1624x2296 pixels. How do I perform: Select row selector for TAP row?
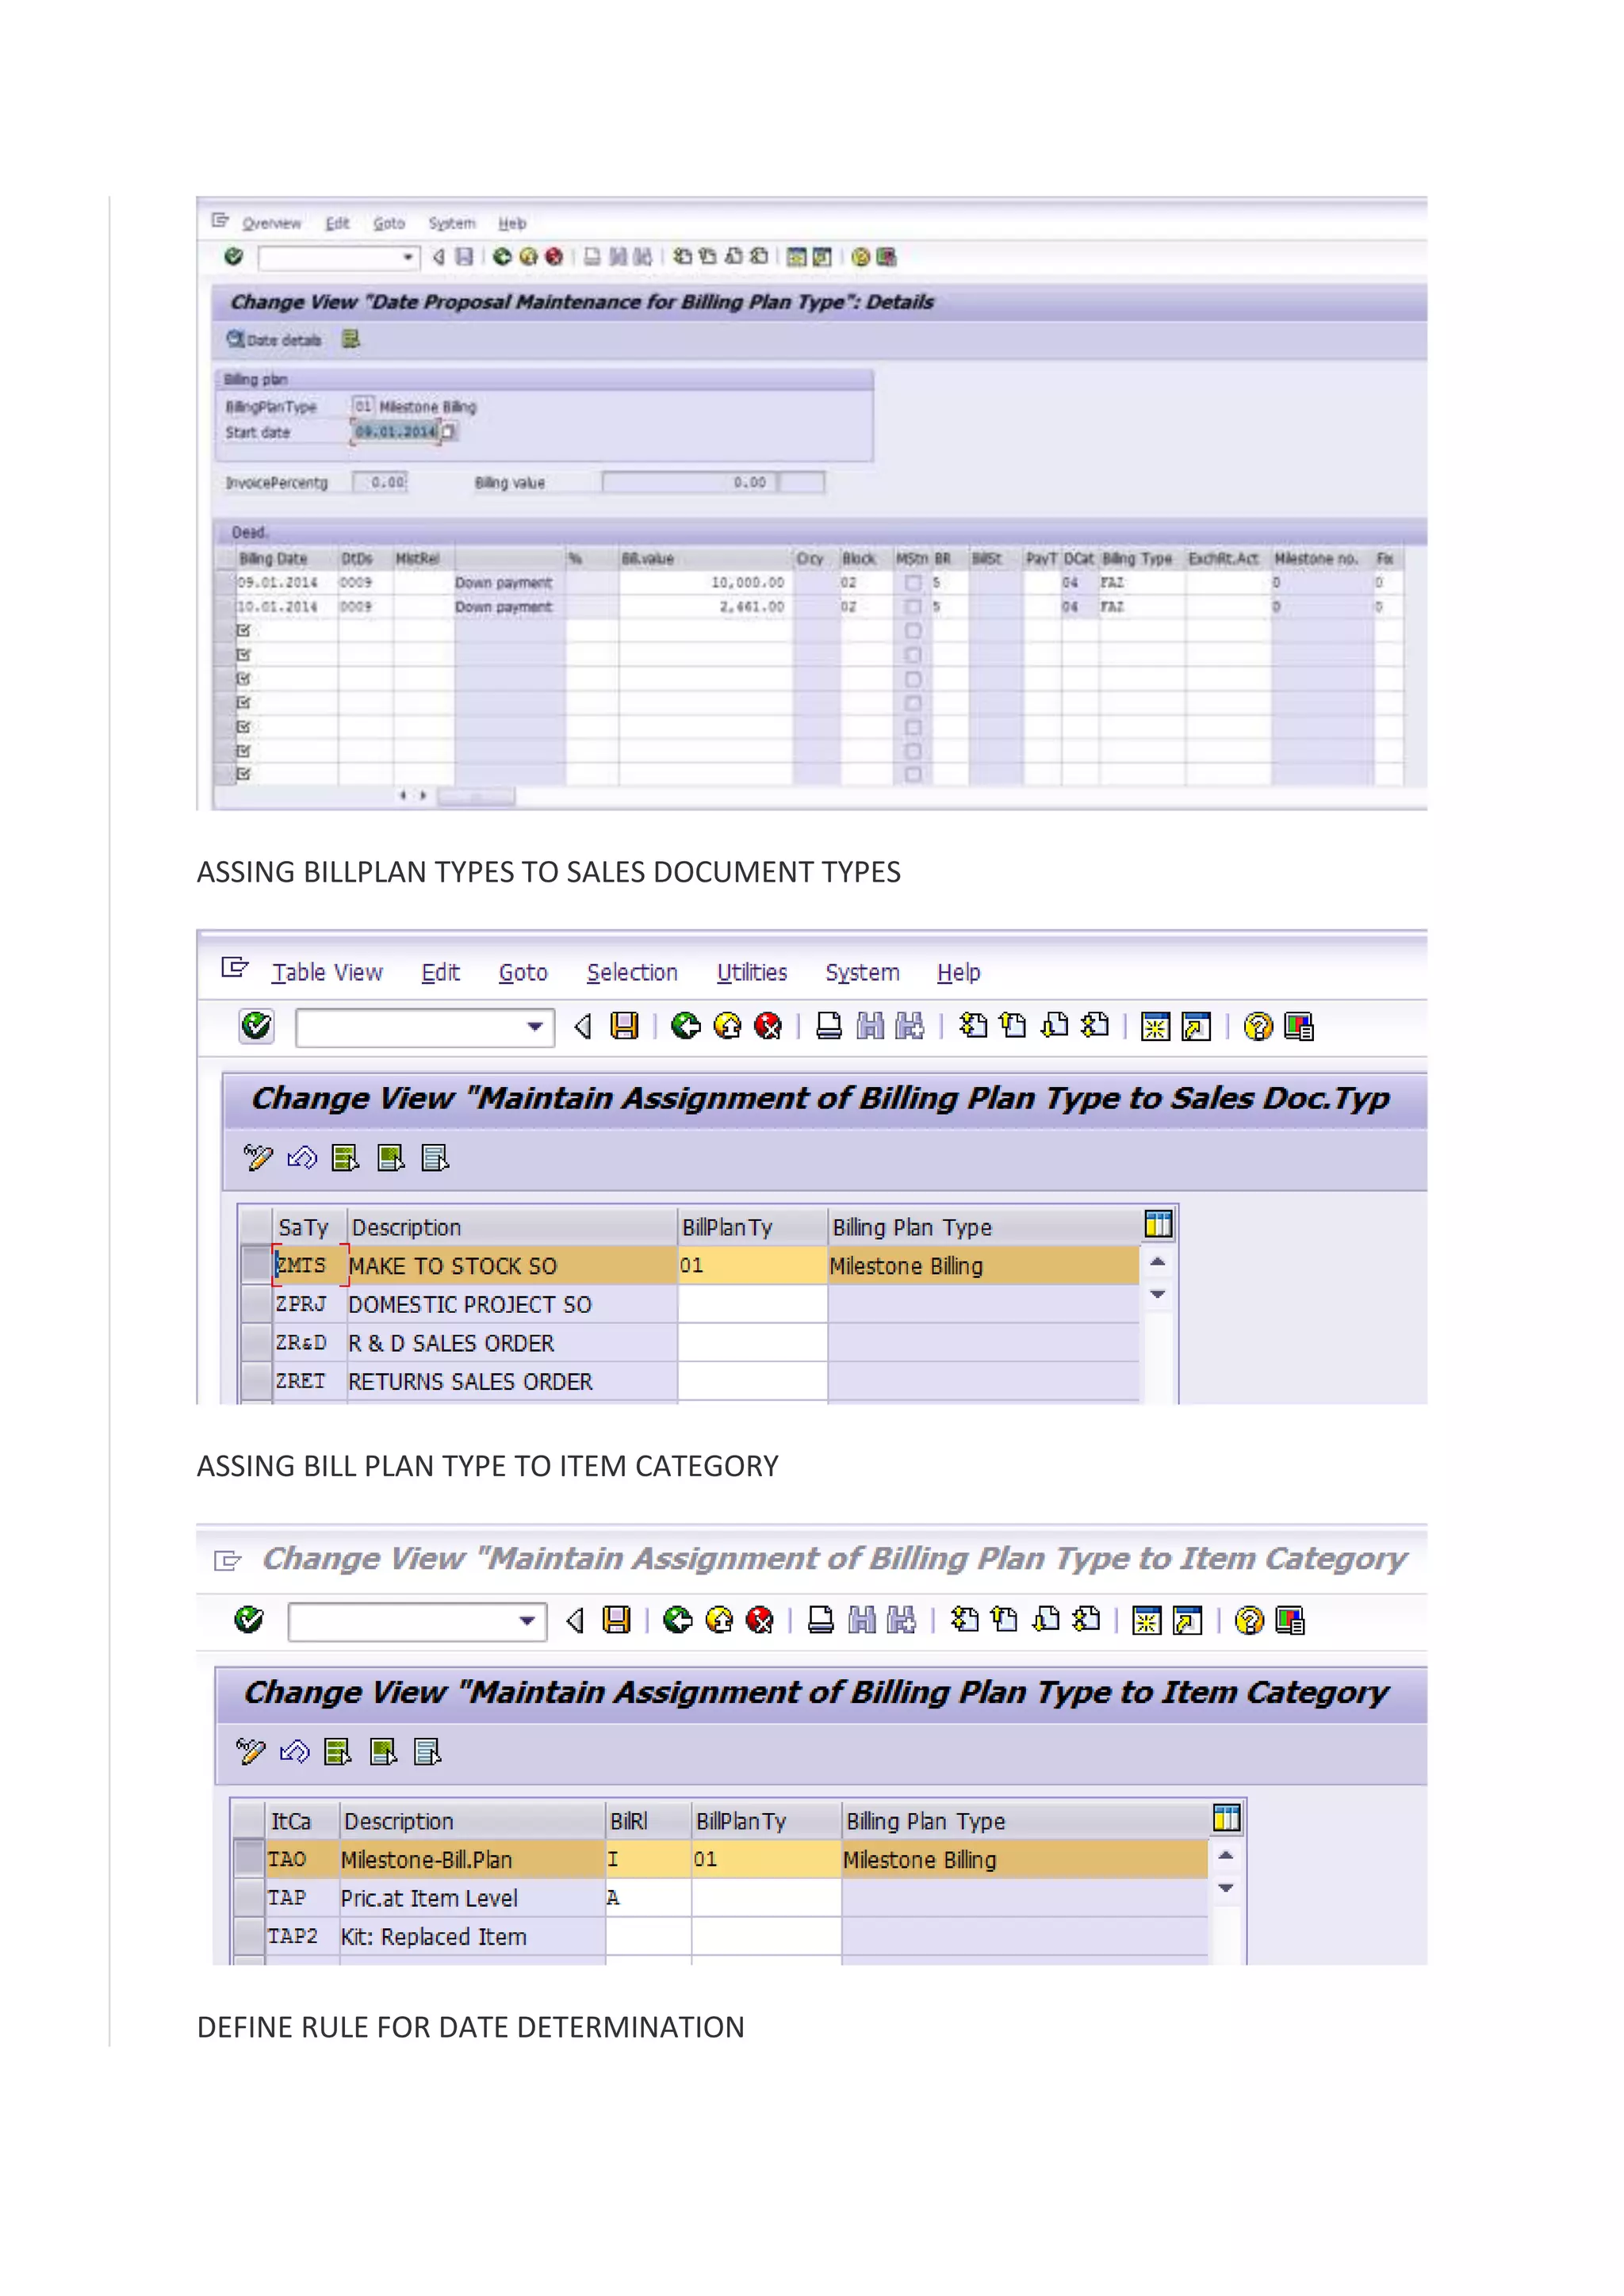(x=249, y=1898)
